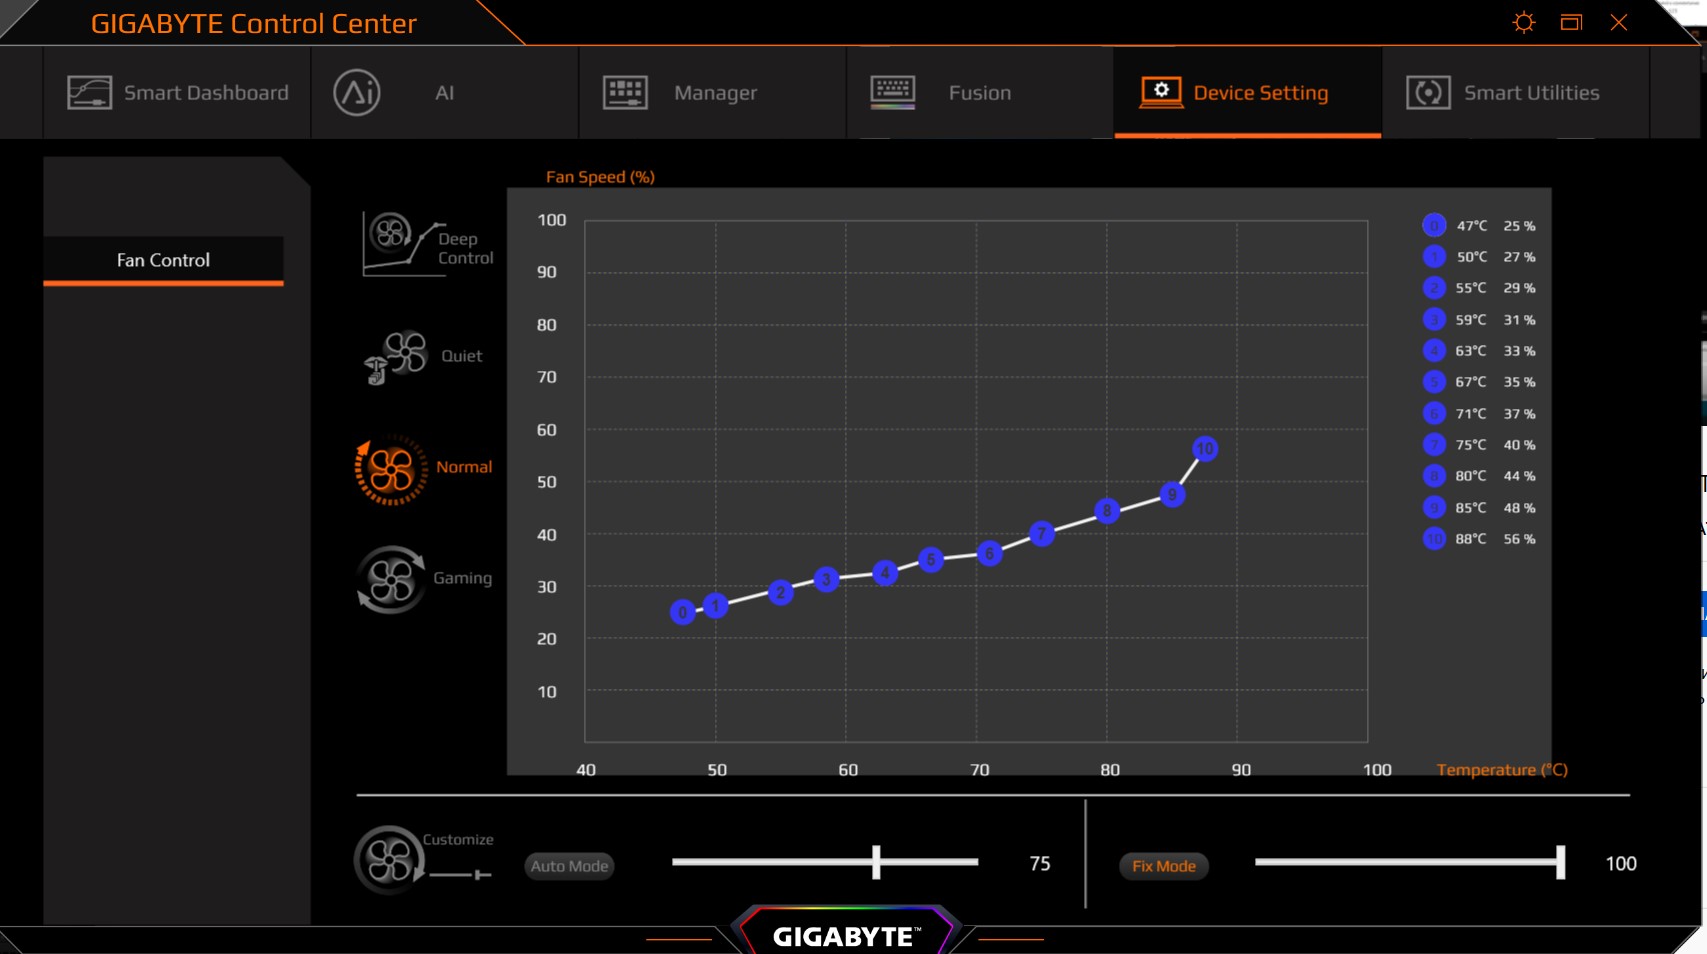
Task: Click the Smart Utilities icon
Action: coord(1428,92)
